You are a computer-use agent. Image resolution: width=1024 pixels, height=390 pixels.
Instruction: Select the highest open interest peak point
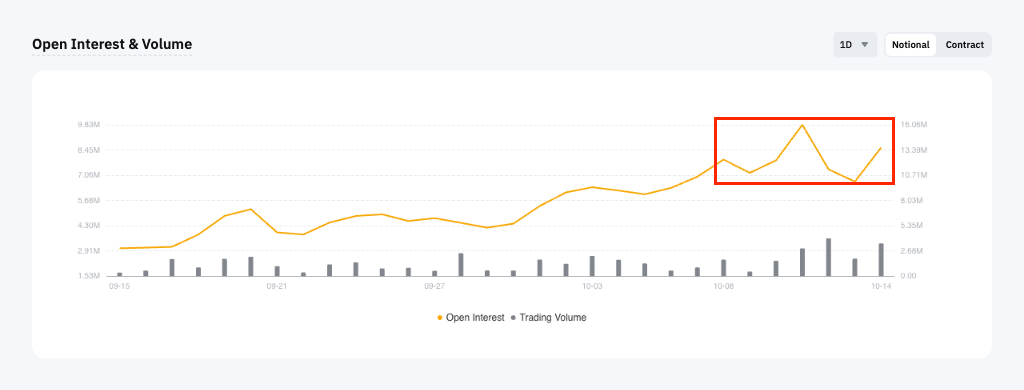(802, 125)
